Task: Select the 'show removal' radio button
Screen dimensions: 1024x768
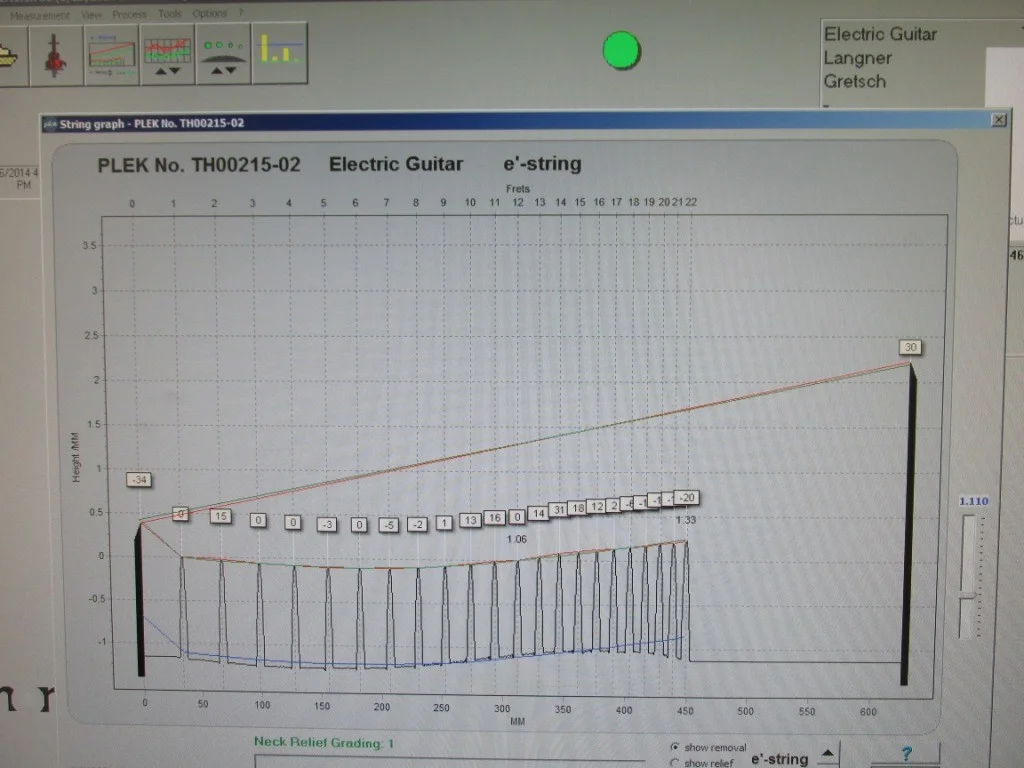Action: 675,747
